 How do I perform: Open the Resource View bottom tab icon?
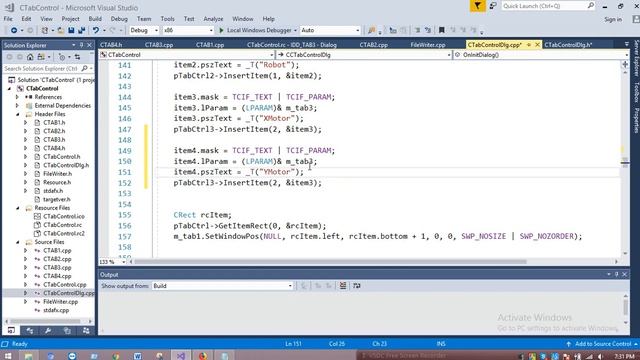tap(67, 331)
